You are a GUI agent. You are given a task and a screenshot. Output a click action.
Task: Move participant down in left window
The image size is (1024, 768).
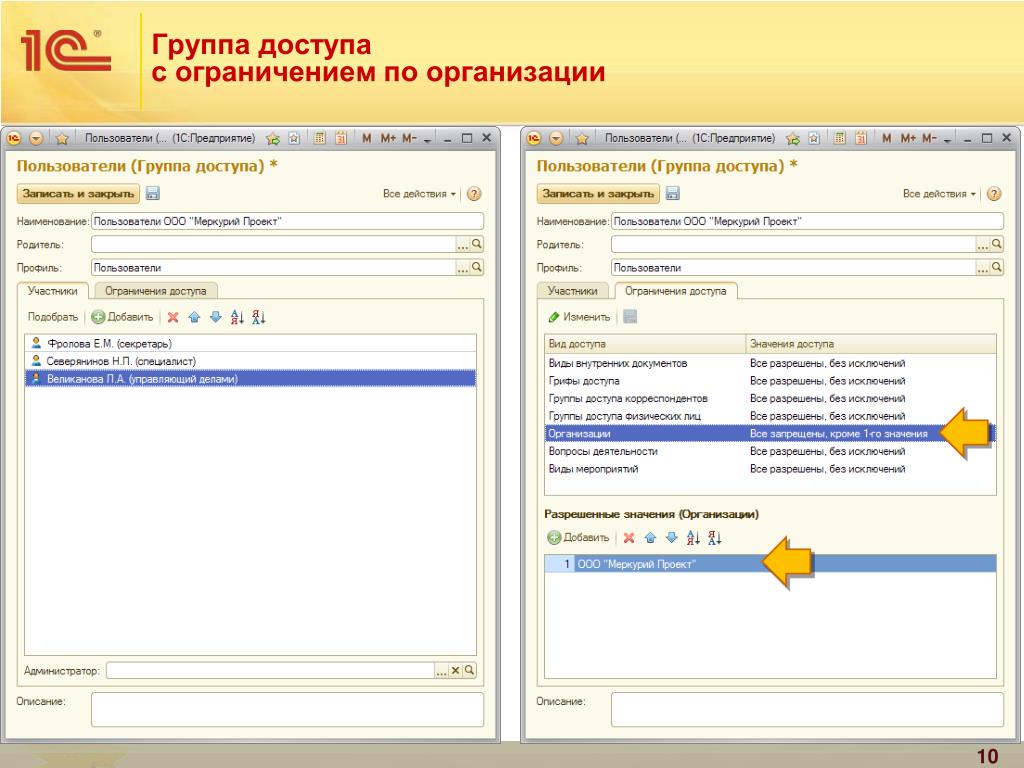coord(216,317)
